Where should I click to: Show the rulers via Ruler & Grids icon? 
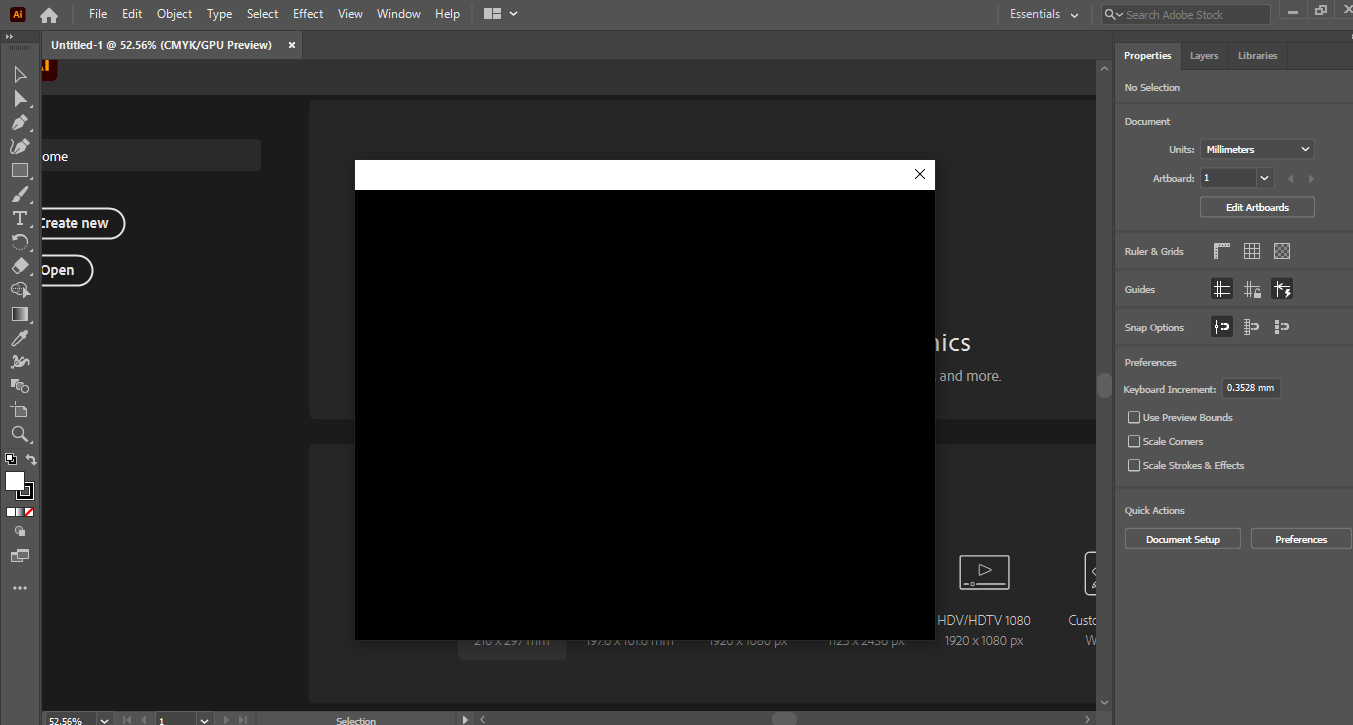(x=1221, y=250)
